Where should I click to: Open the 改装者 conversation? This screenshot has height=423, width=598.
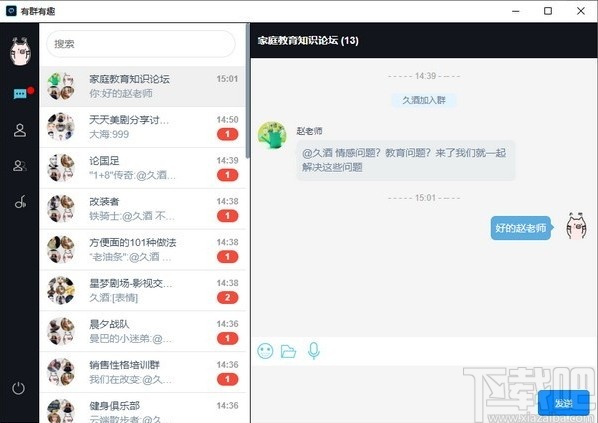143,209
